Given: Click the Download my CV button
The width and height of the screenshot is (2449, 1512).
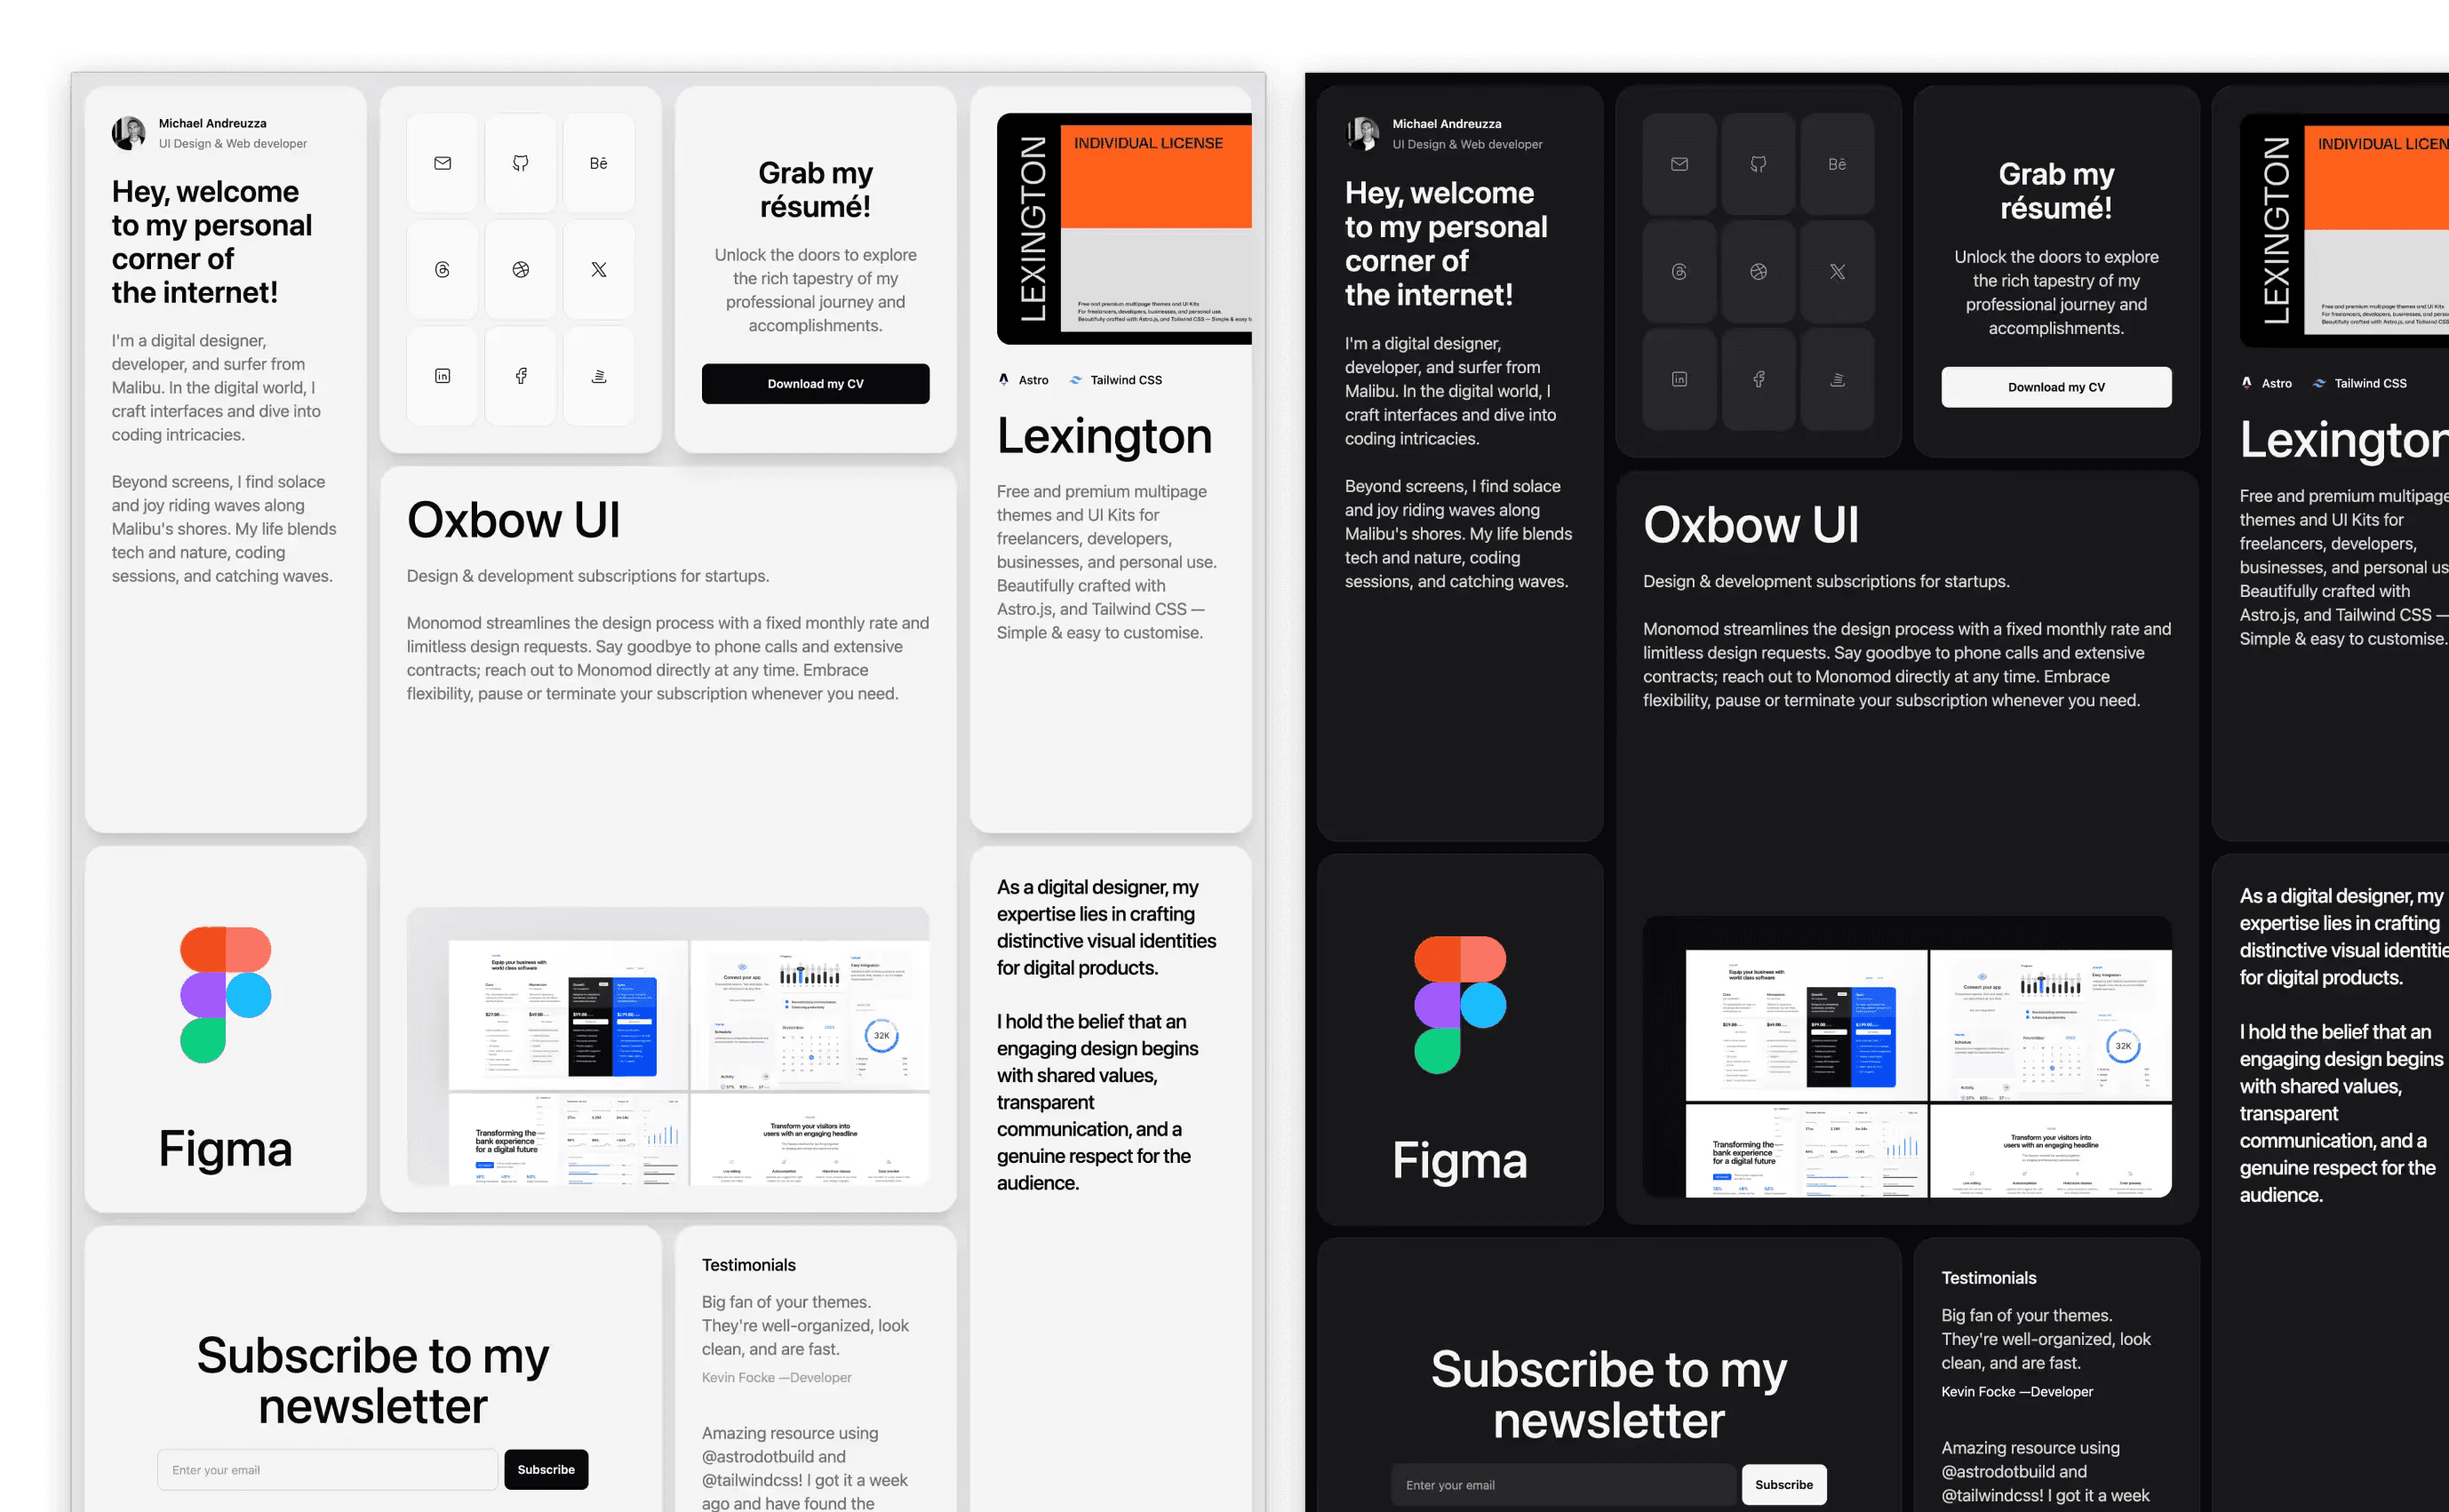Looking at the screenshot, I should 815,383.
